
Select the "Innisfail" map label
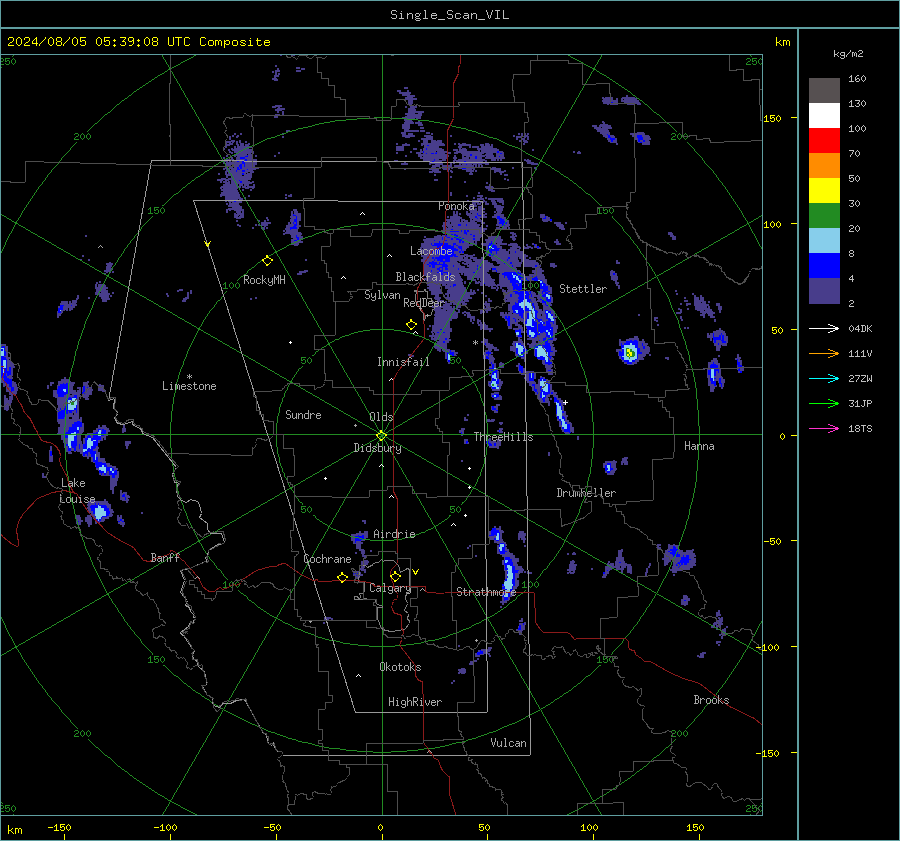[x=403, y=362]
